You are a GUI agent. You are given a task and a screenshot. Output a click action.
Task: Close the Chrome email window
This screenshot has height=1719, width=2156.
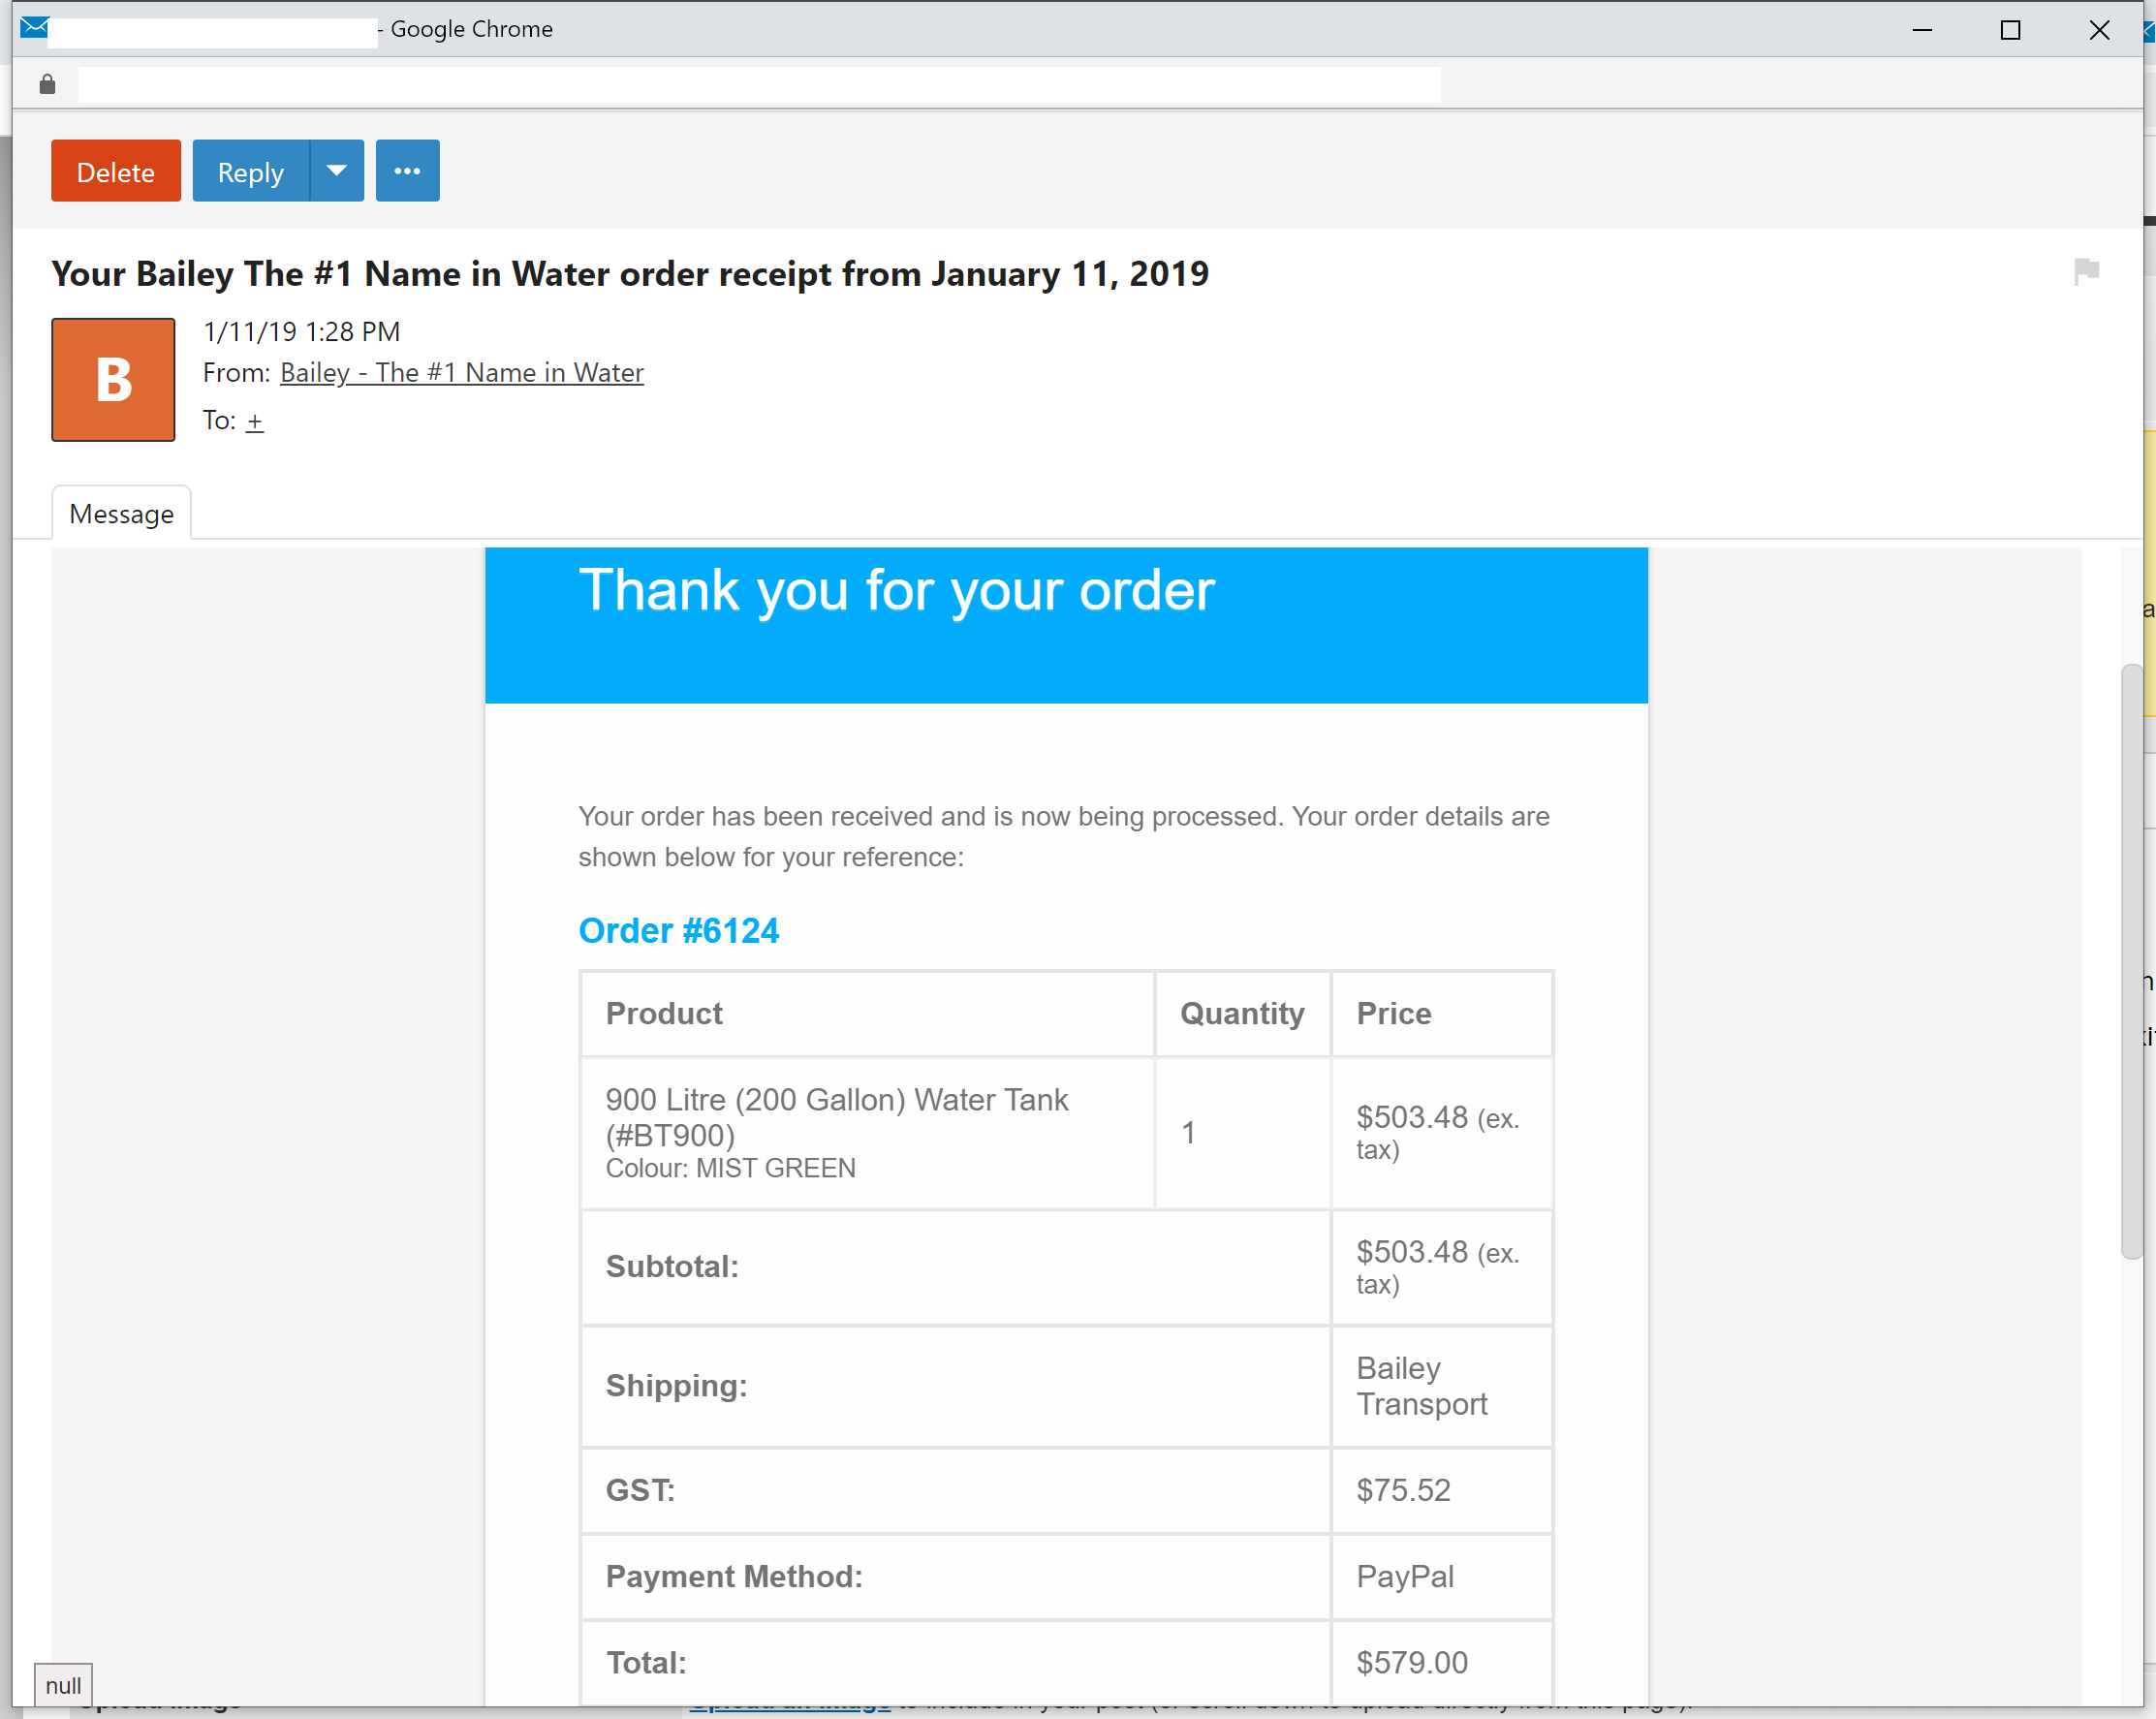(2099, 30)
